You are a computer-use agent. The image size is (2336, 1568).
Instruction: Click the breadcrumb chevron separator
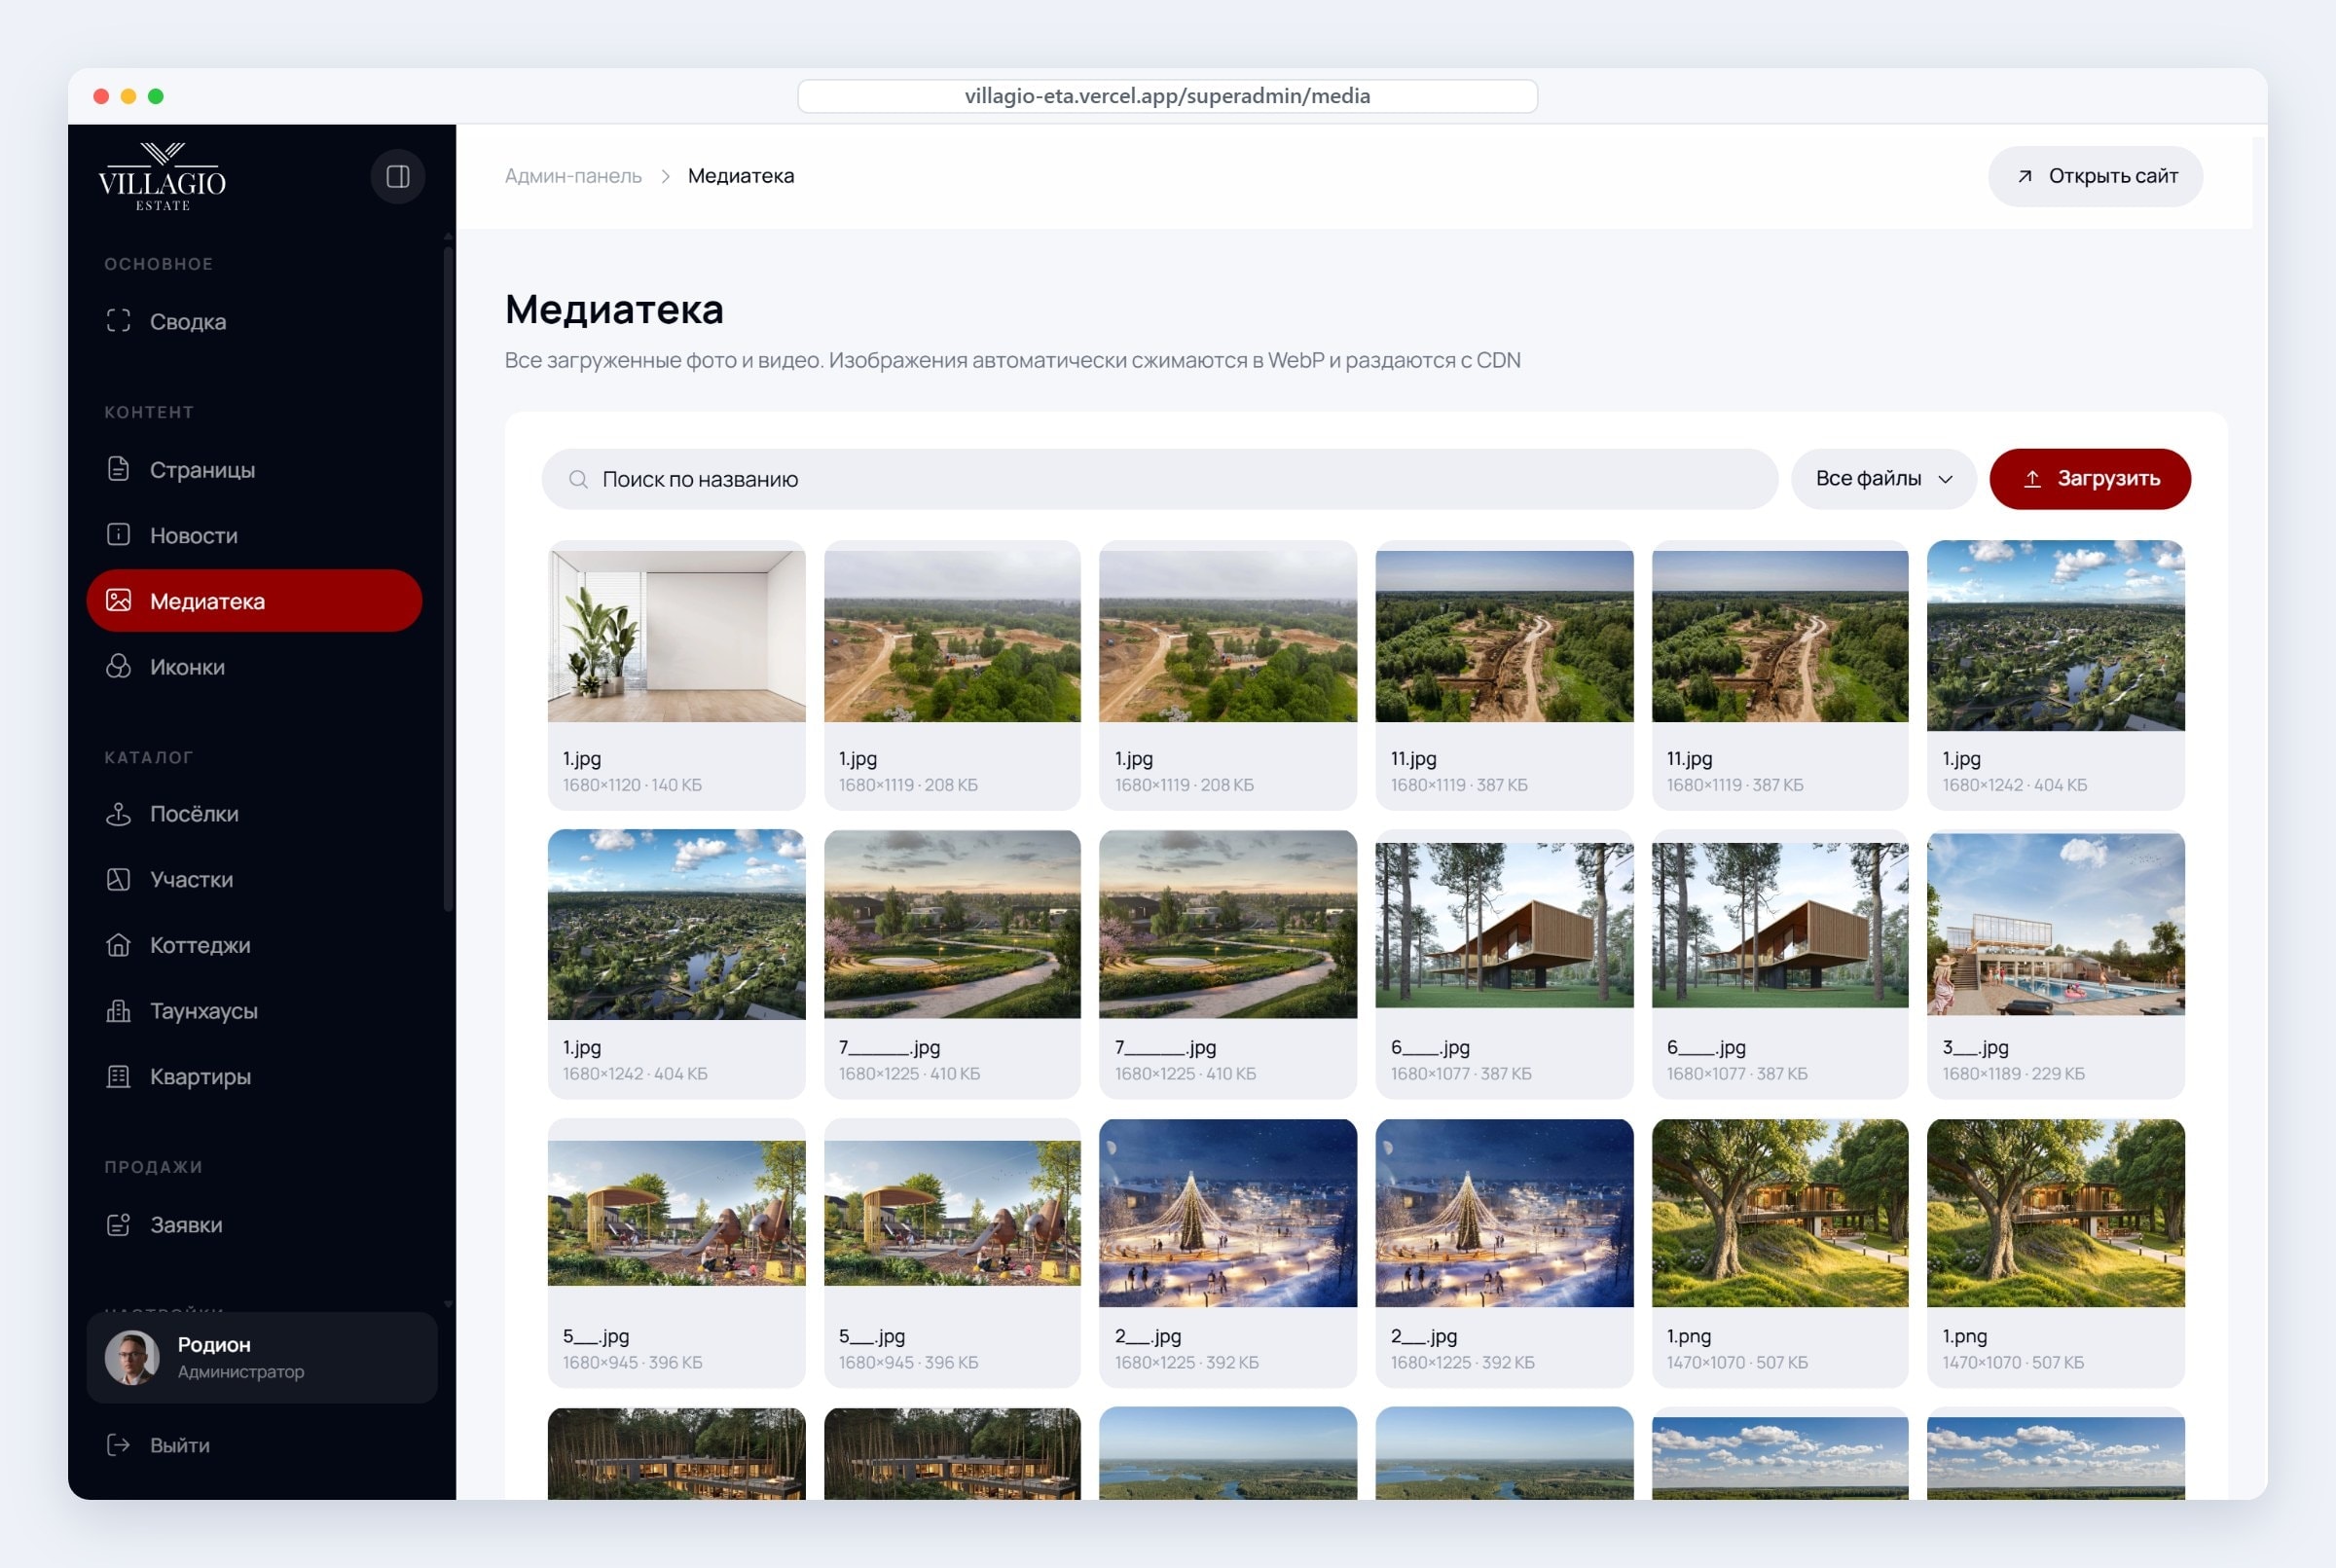tap(665, 176)
